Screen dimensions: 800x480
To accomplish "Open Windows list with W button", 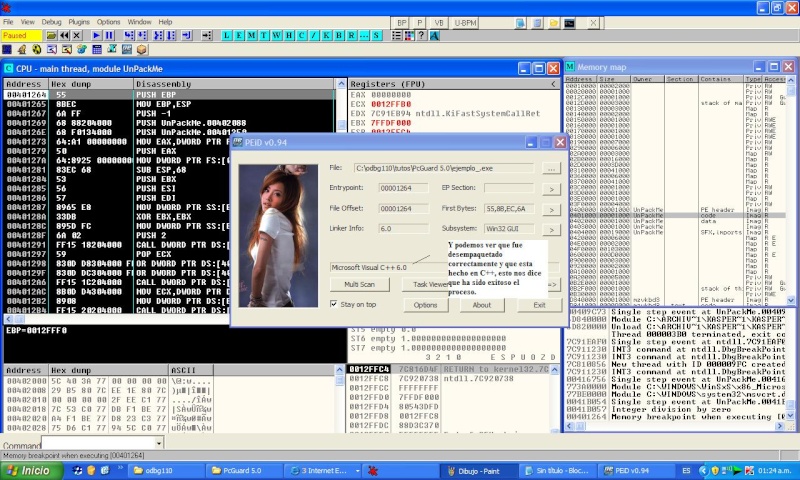I will pos(277,35).
